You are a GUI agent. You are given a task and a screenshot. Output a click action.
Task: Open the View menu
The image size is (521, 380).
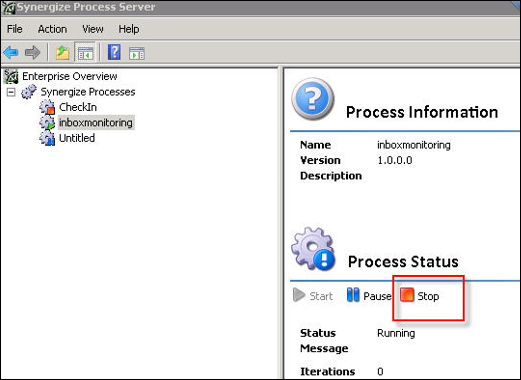pos(93,29)
